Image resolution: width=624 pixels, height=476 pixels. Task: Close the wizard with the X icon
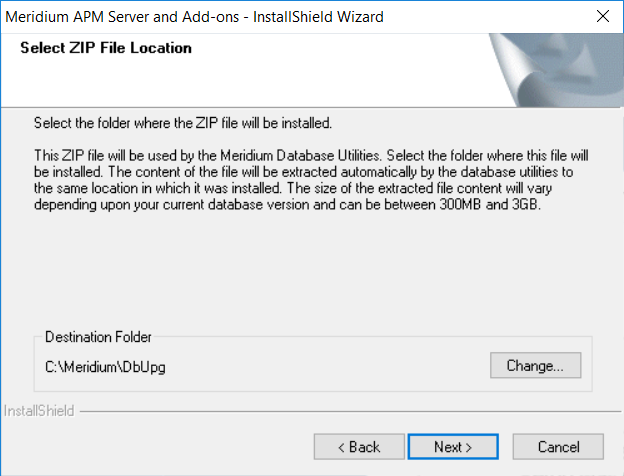coord(603,16)
